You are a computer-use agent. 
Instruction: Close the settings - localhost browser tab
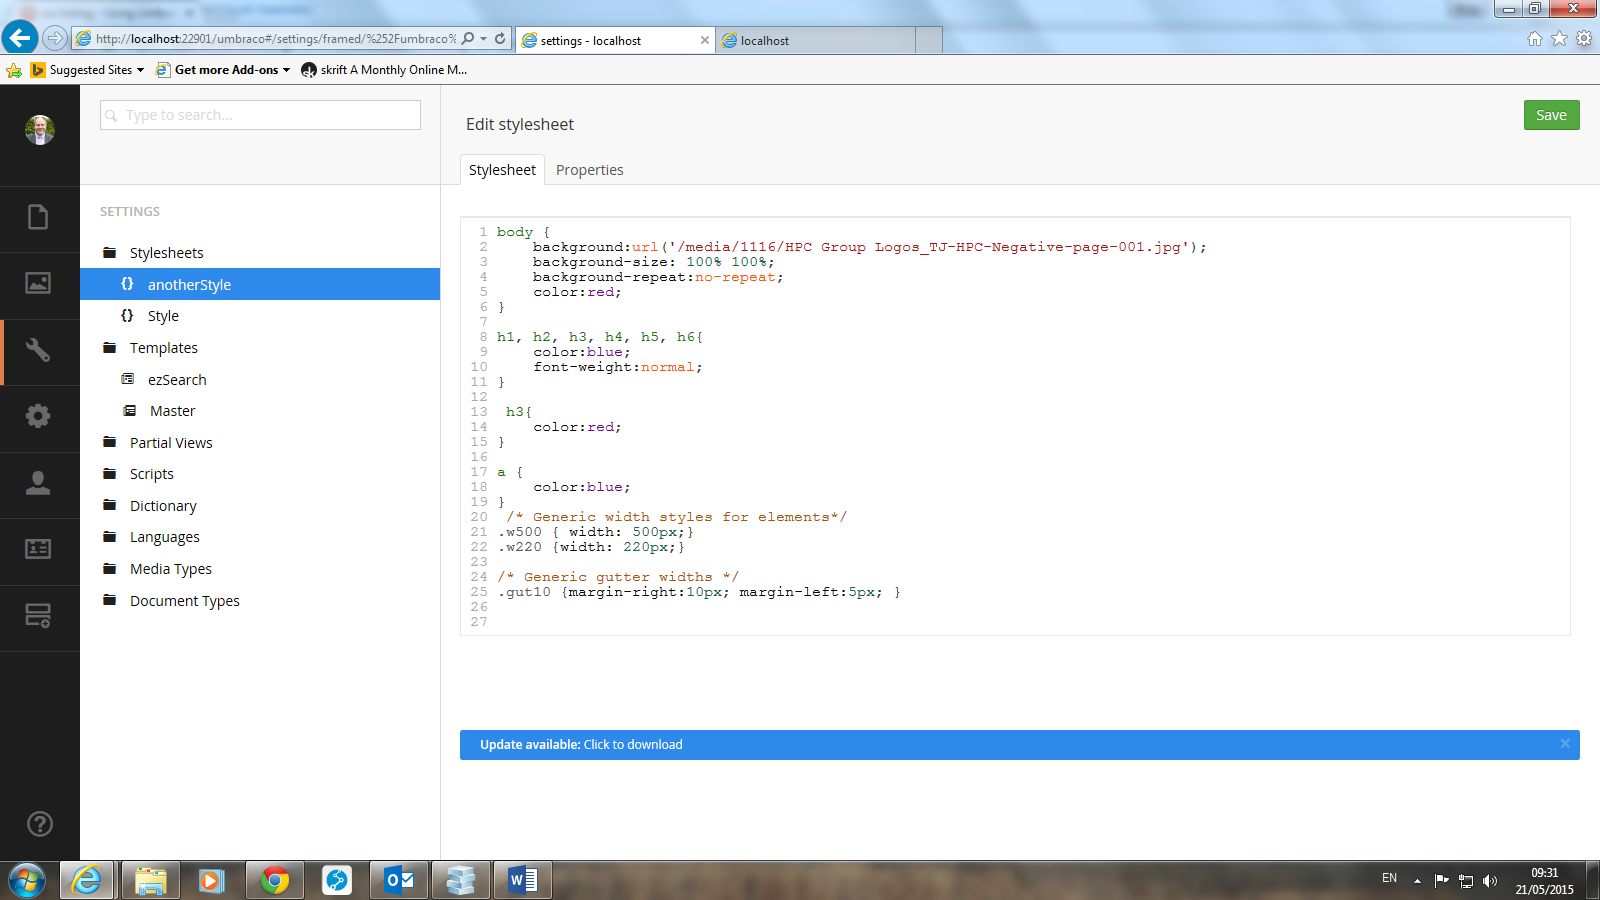pos(705,40)
